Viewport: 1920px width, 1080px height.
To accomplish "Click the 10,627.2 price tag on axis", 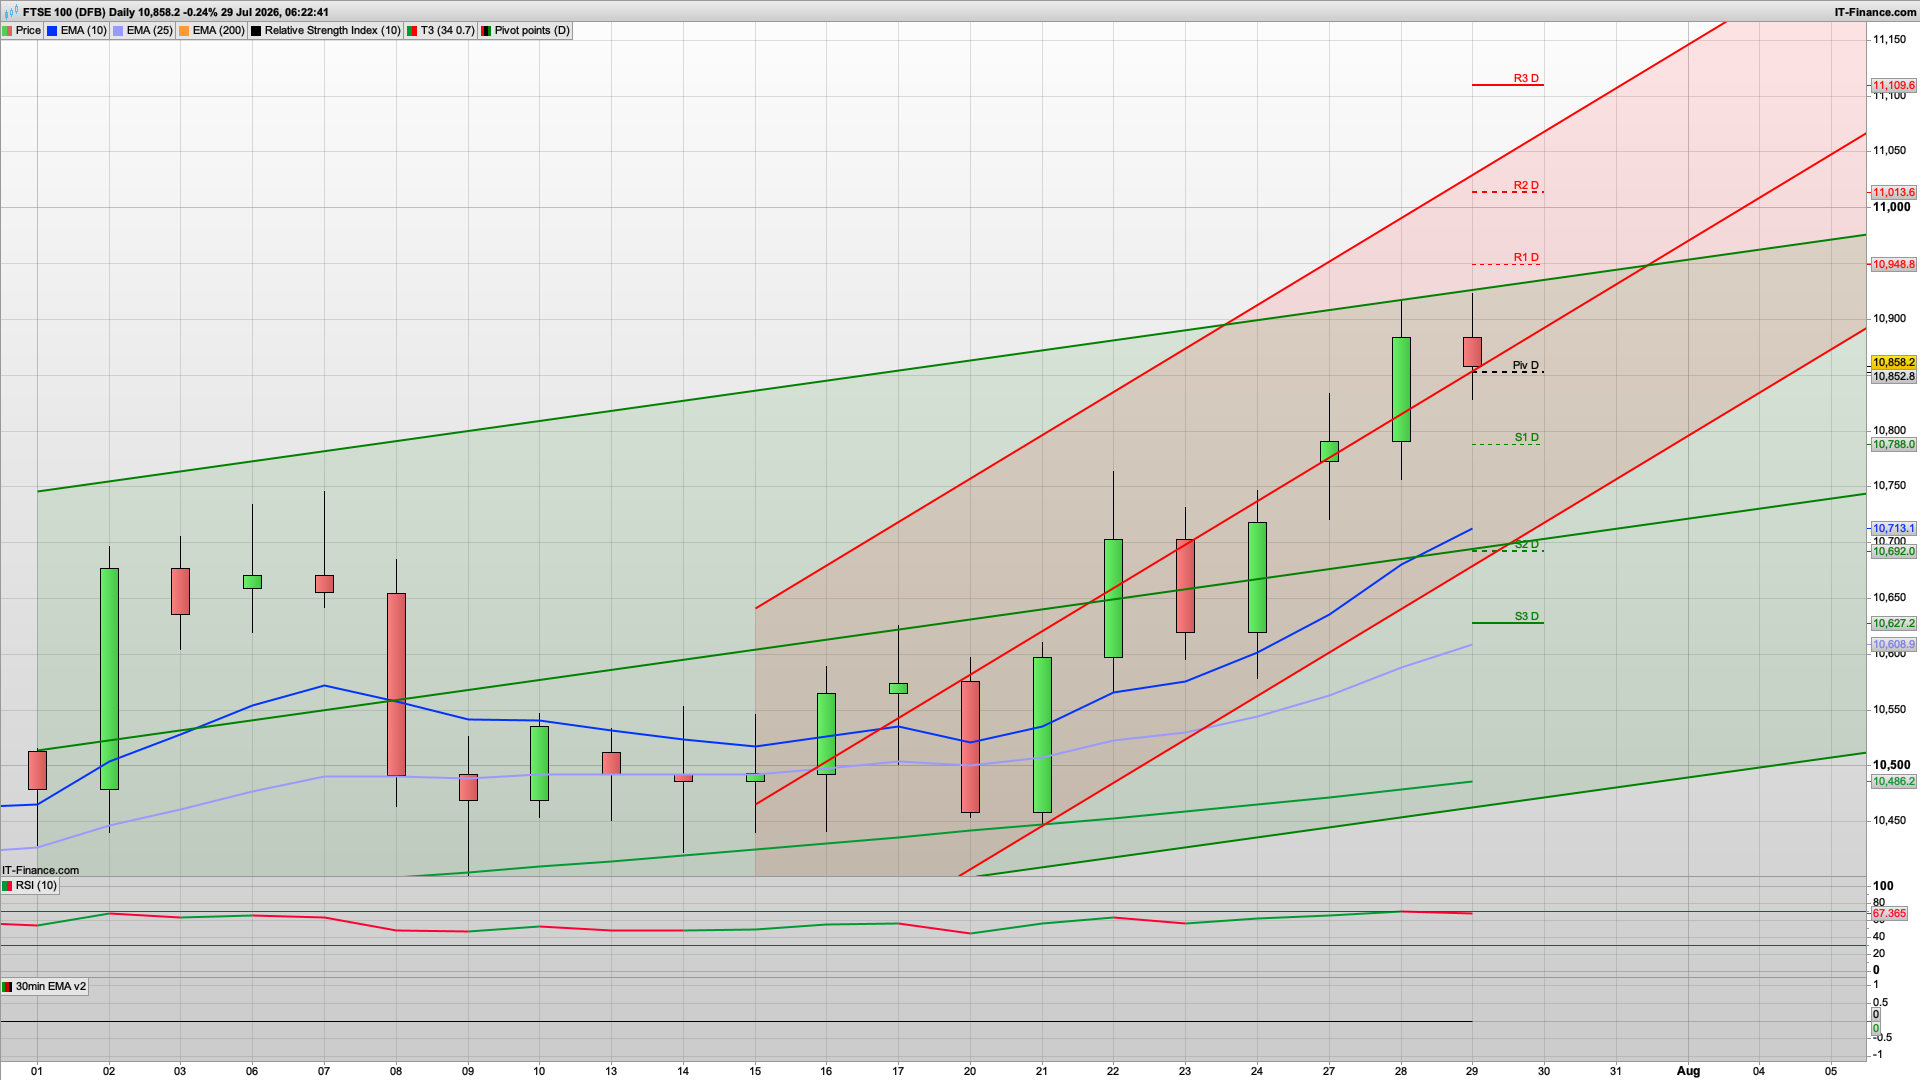I will [x=1893, y=624].
